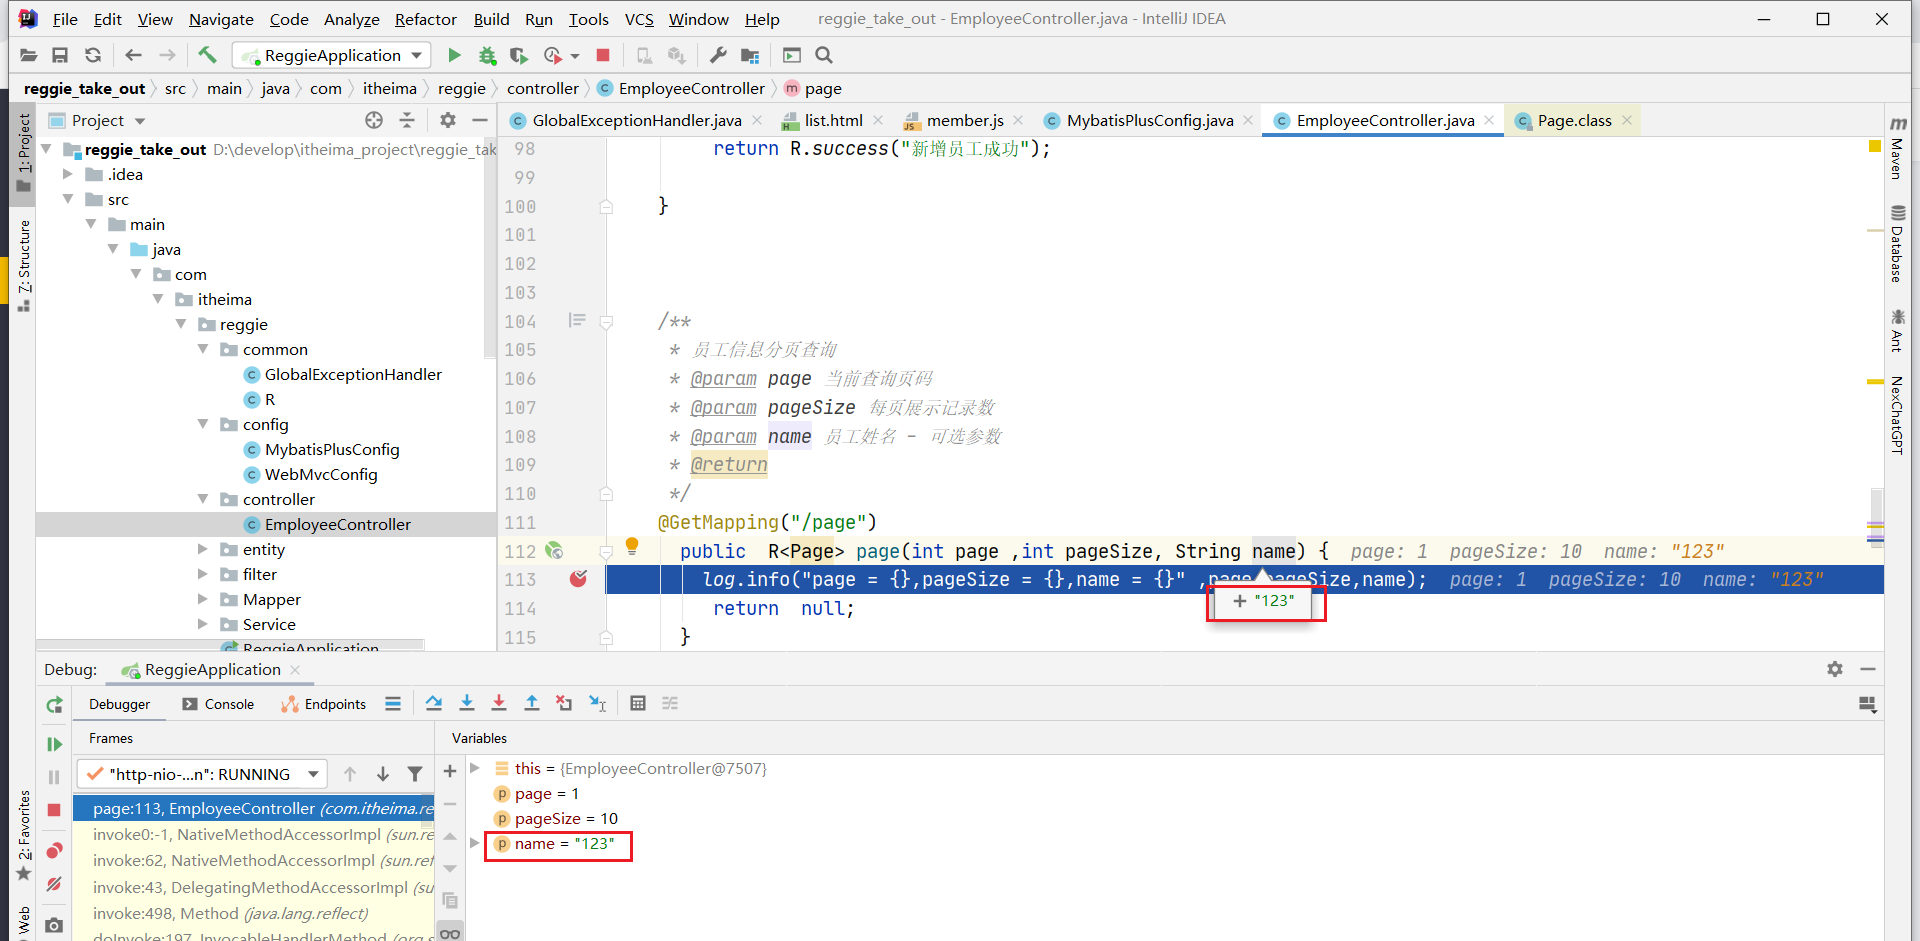The height and width of the screenshot is (941, 1920).
Task: Collapse the common folder
Action: pyautogui.click(x=203, y=349)
